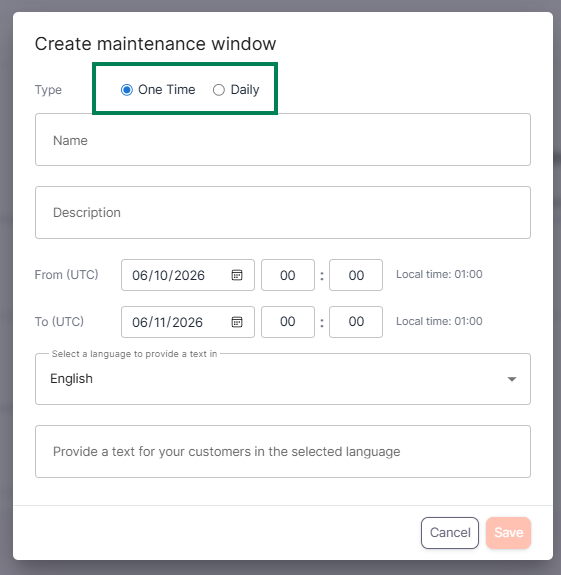Viewport: 561px width, 575px height.
Task: Edit the From date 06/10/2026 field
Action: coord(188,275)
